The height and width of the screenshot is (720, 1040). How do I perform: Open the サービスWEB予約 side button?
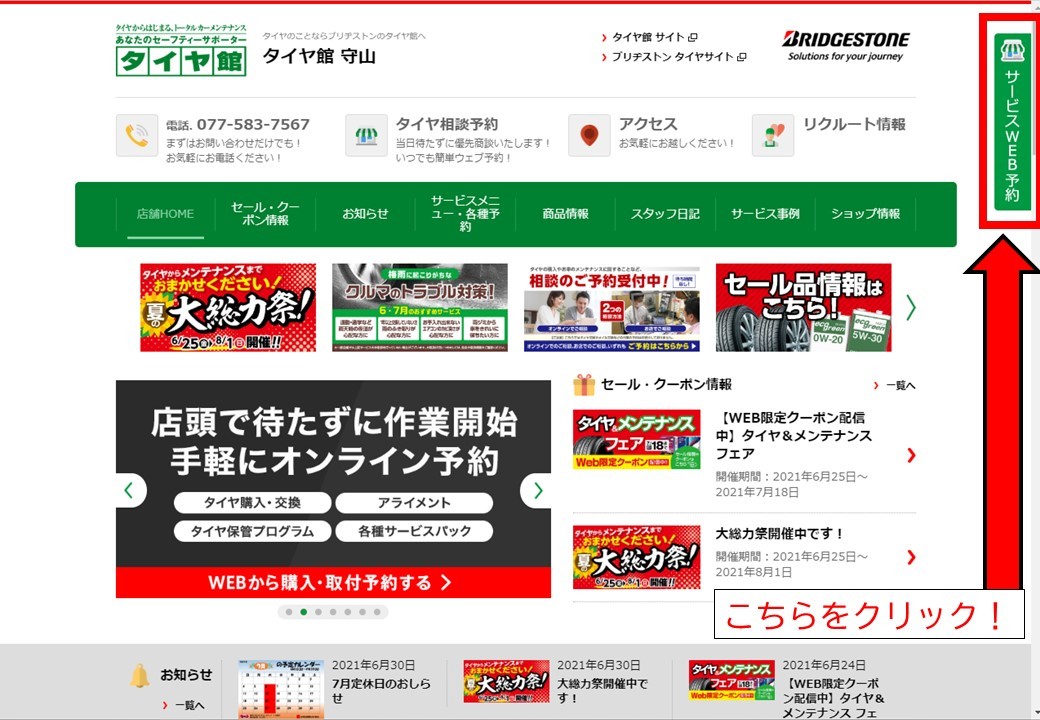[x=1011, y=122]
